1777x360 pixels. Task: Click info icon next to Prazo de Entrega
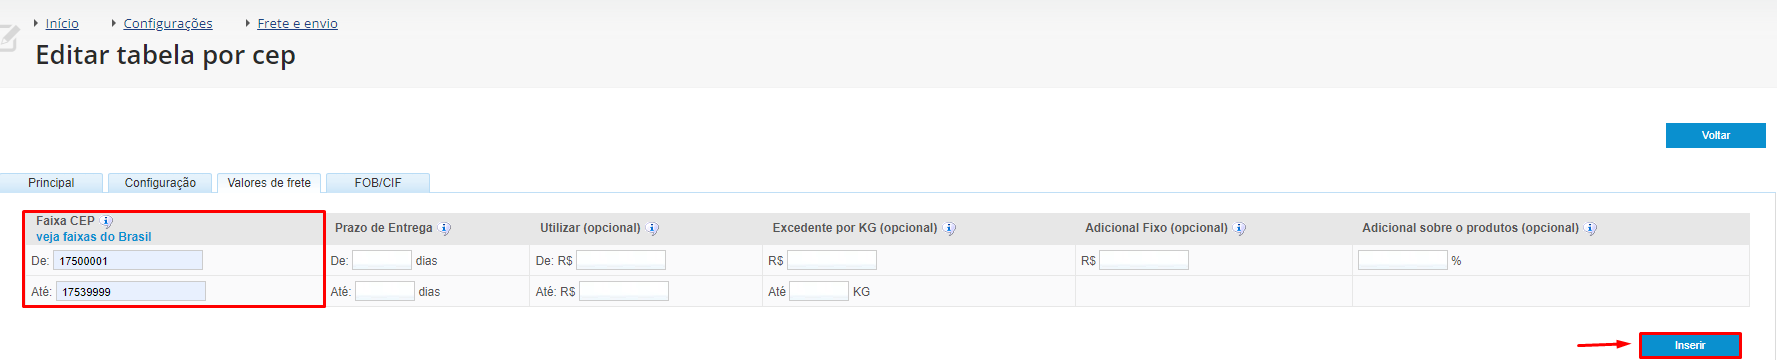pos(445,228)
